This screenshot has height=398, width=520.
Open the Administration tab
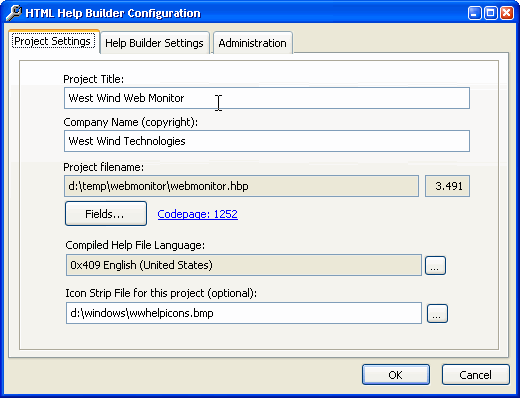[x=253, y=43]
